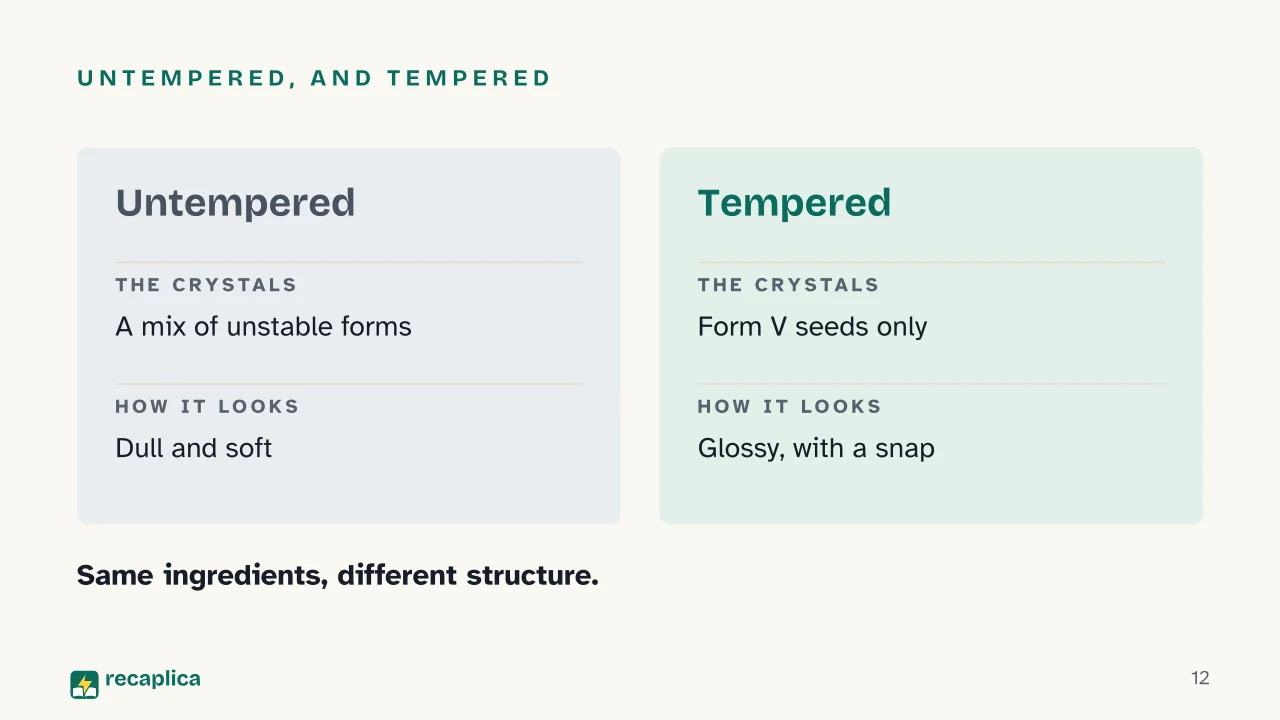The width and height of the screenshot is (1280, 720).
Task: Click the slide number 12
Action: coord(1200,678)
